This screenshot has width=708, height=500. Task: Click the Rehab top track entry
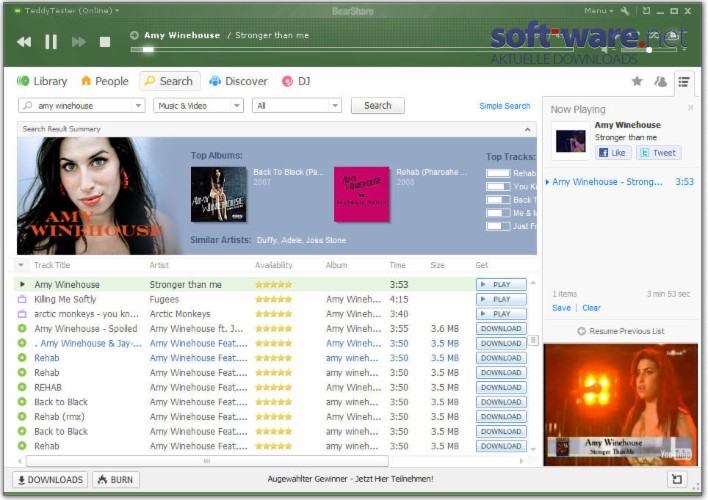pos(511,173)
